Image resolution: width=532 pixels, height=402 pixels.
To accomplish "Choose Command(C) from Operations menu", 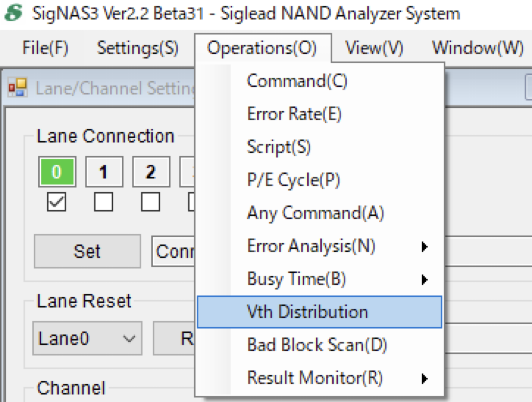I will coord(320,81).
